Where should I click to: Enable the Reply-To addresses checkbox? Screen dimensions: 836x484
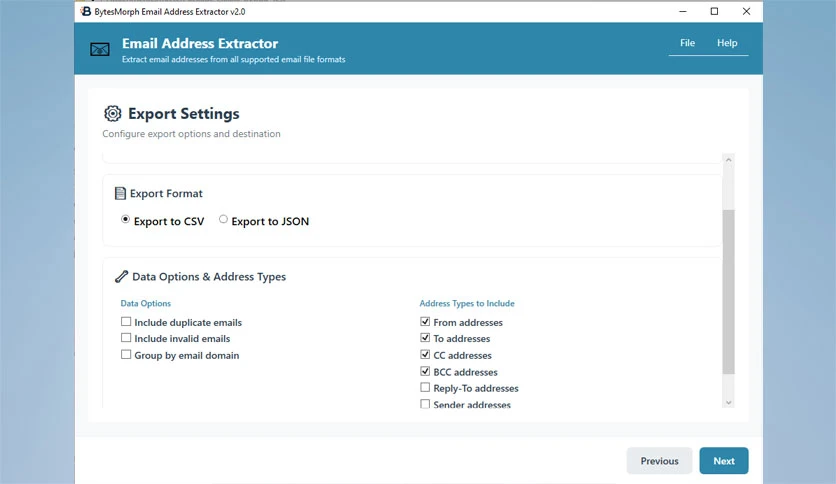click(x=425, y=388)
